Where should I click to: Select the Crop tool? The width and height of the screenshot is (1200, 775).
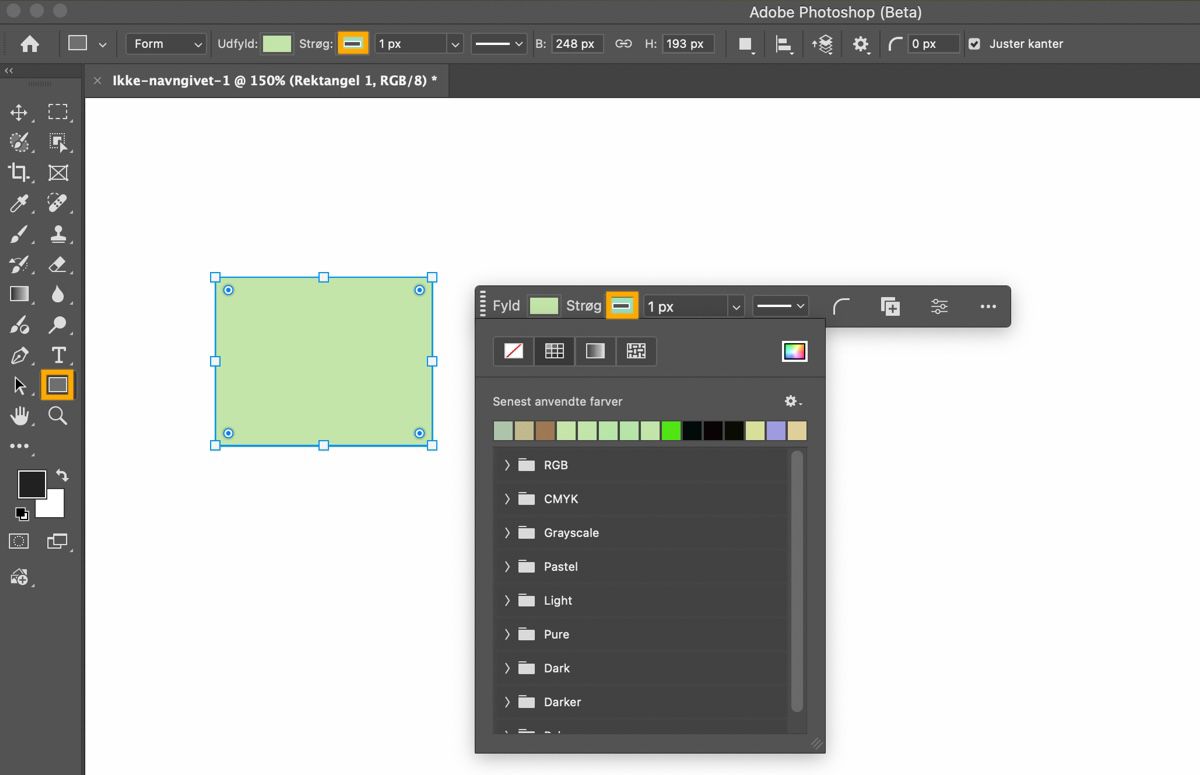[x=19, y=173]
